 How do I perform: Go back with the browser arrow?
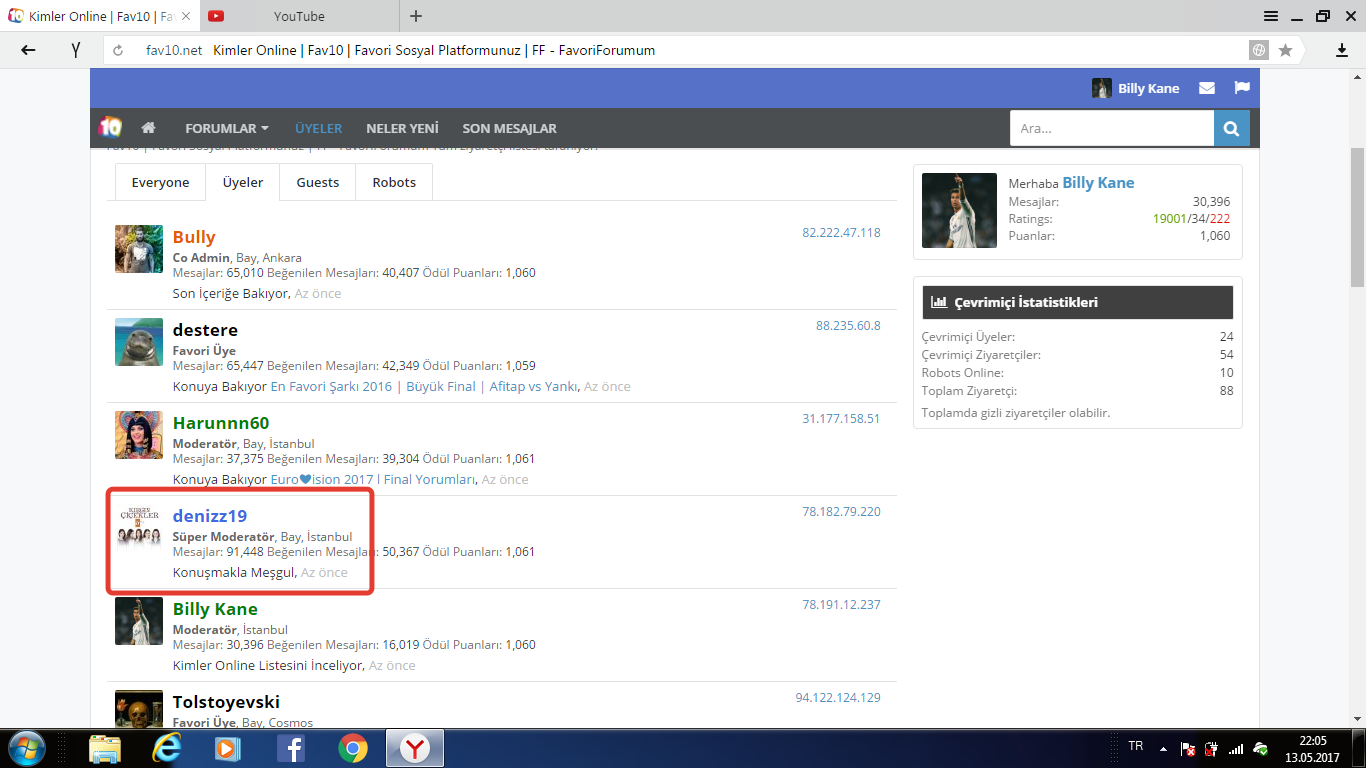pyautogui.click(x=28, y=50)
